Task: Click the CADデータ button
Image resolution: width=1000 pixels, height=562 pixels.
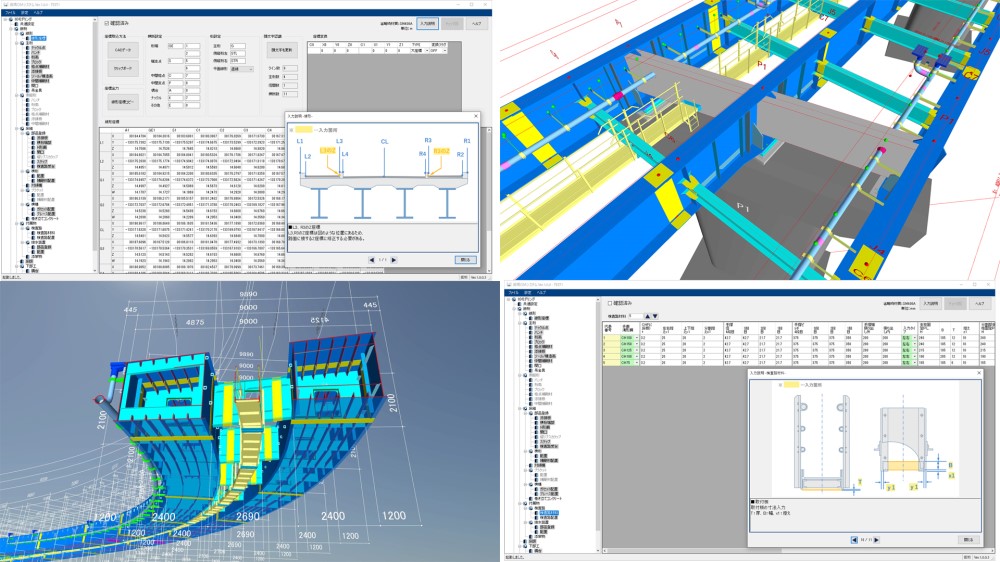Action: [122, 50]
